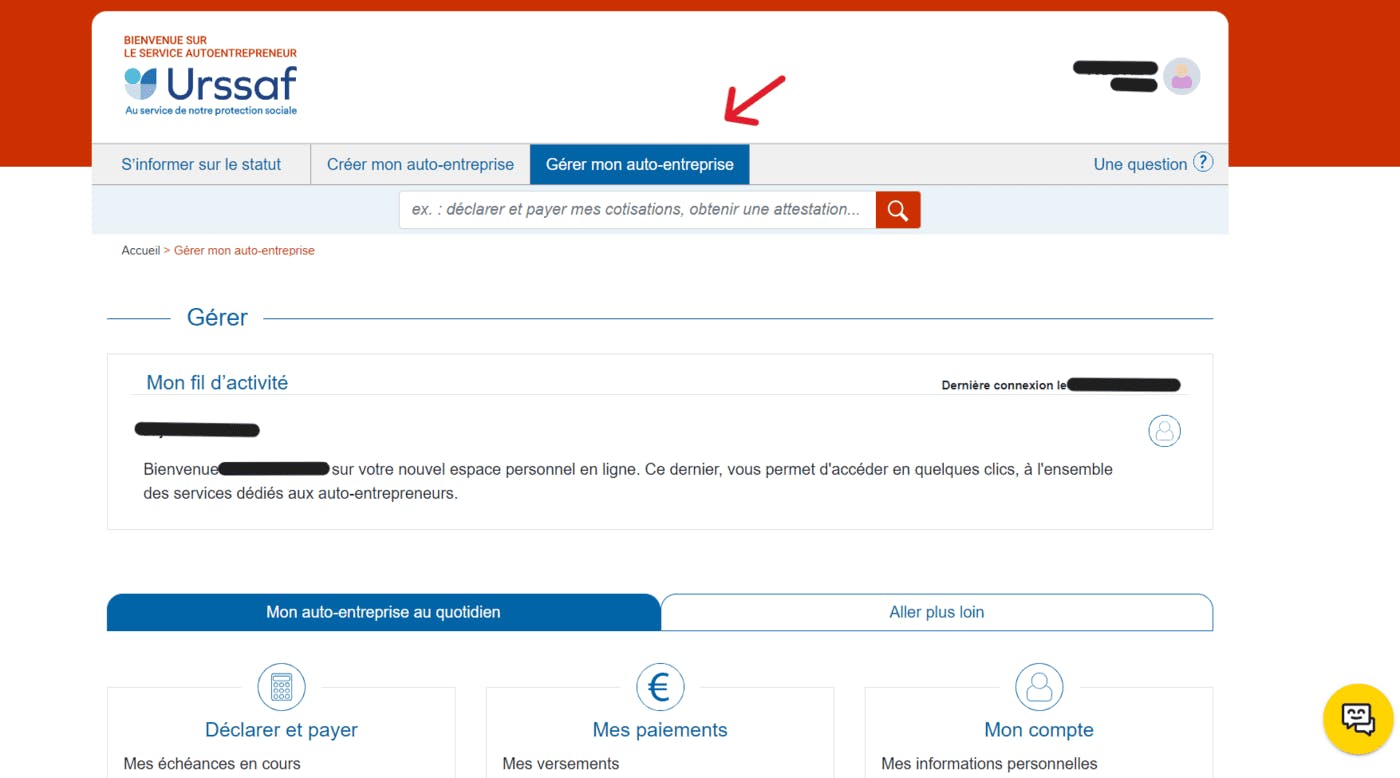Open the Créer mon auto-entreprise tab

420,163
